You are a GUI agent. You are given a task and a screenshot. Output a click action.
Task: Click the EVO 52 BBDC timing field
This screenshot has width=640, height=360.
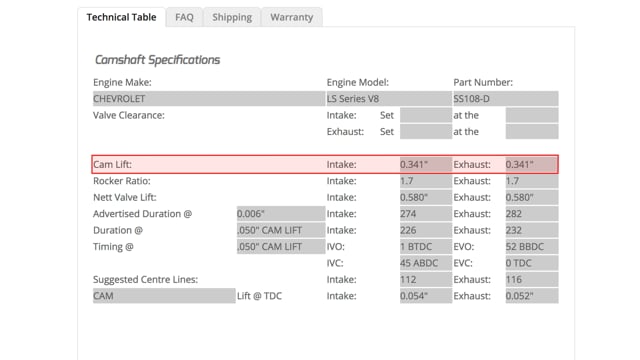[532, 247]
